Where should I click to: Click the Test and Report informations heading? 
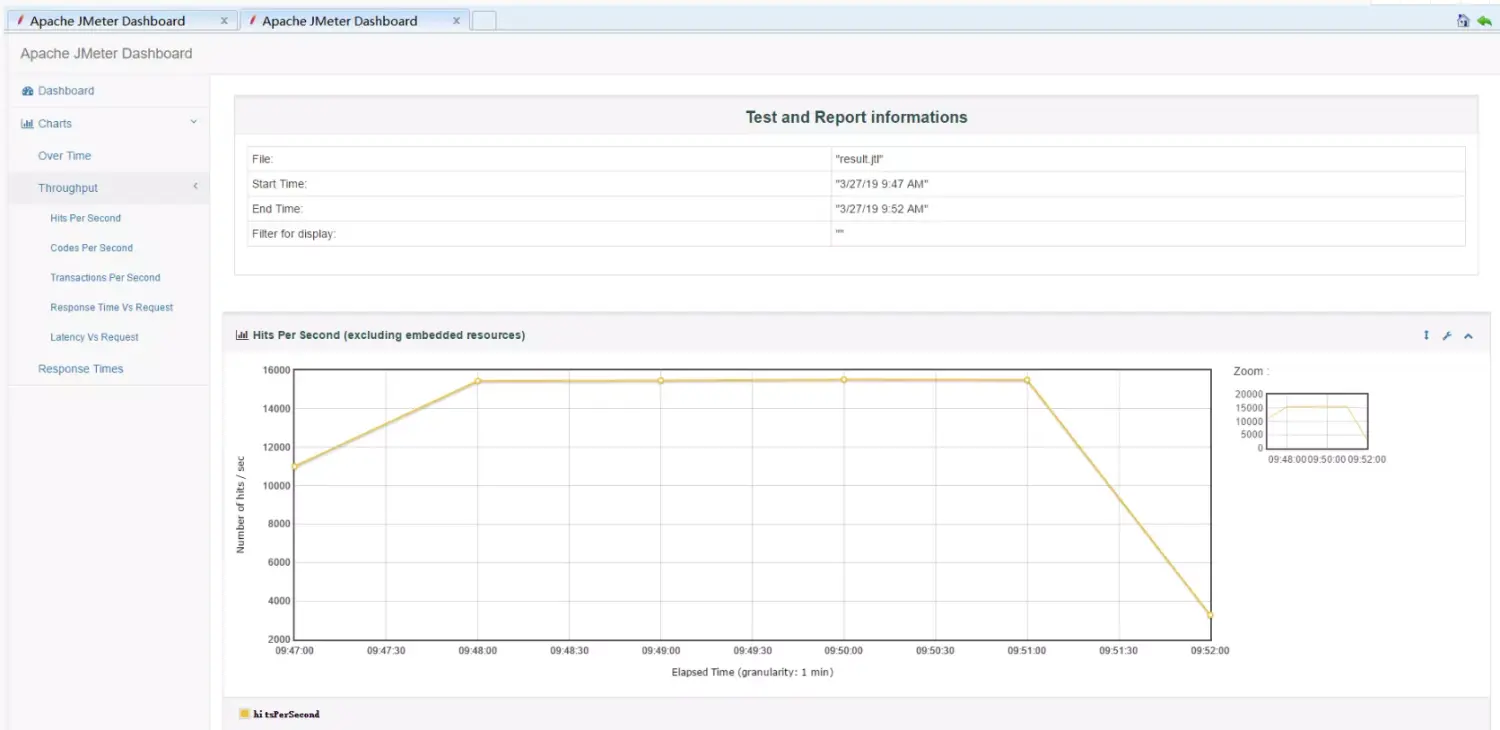pyautogui.click(x=856, y=117)
